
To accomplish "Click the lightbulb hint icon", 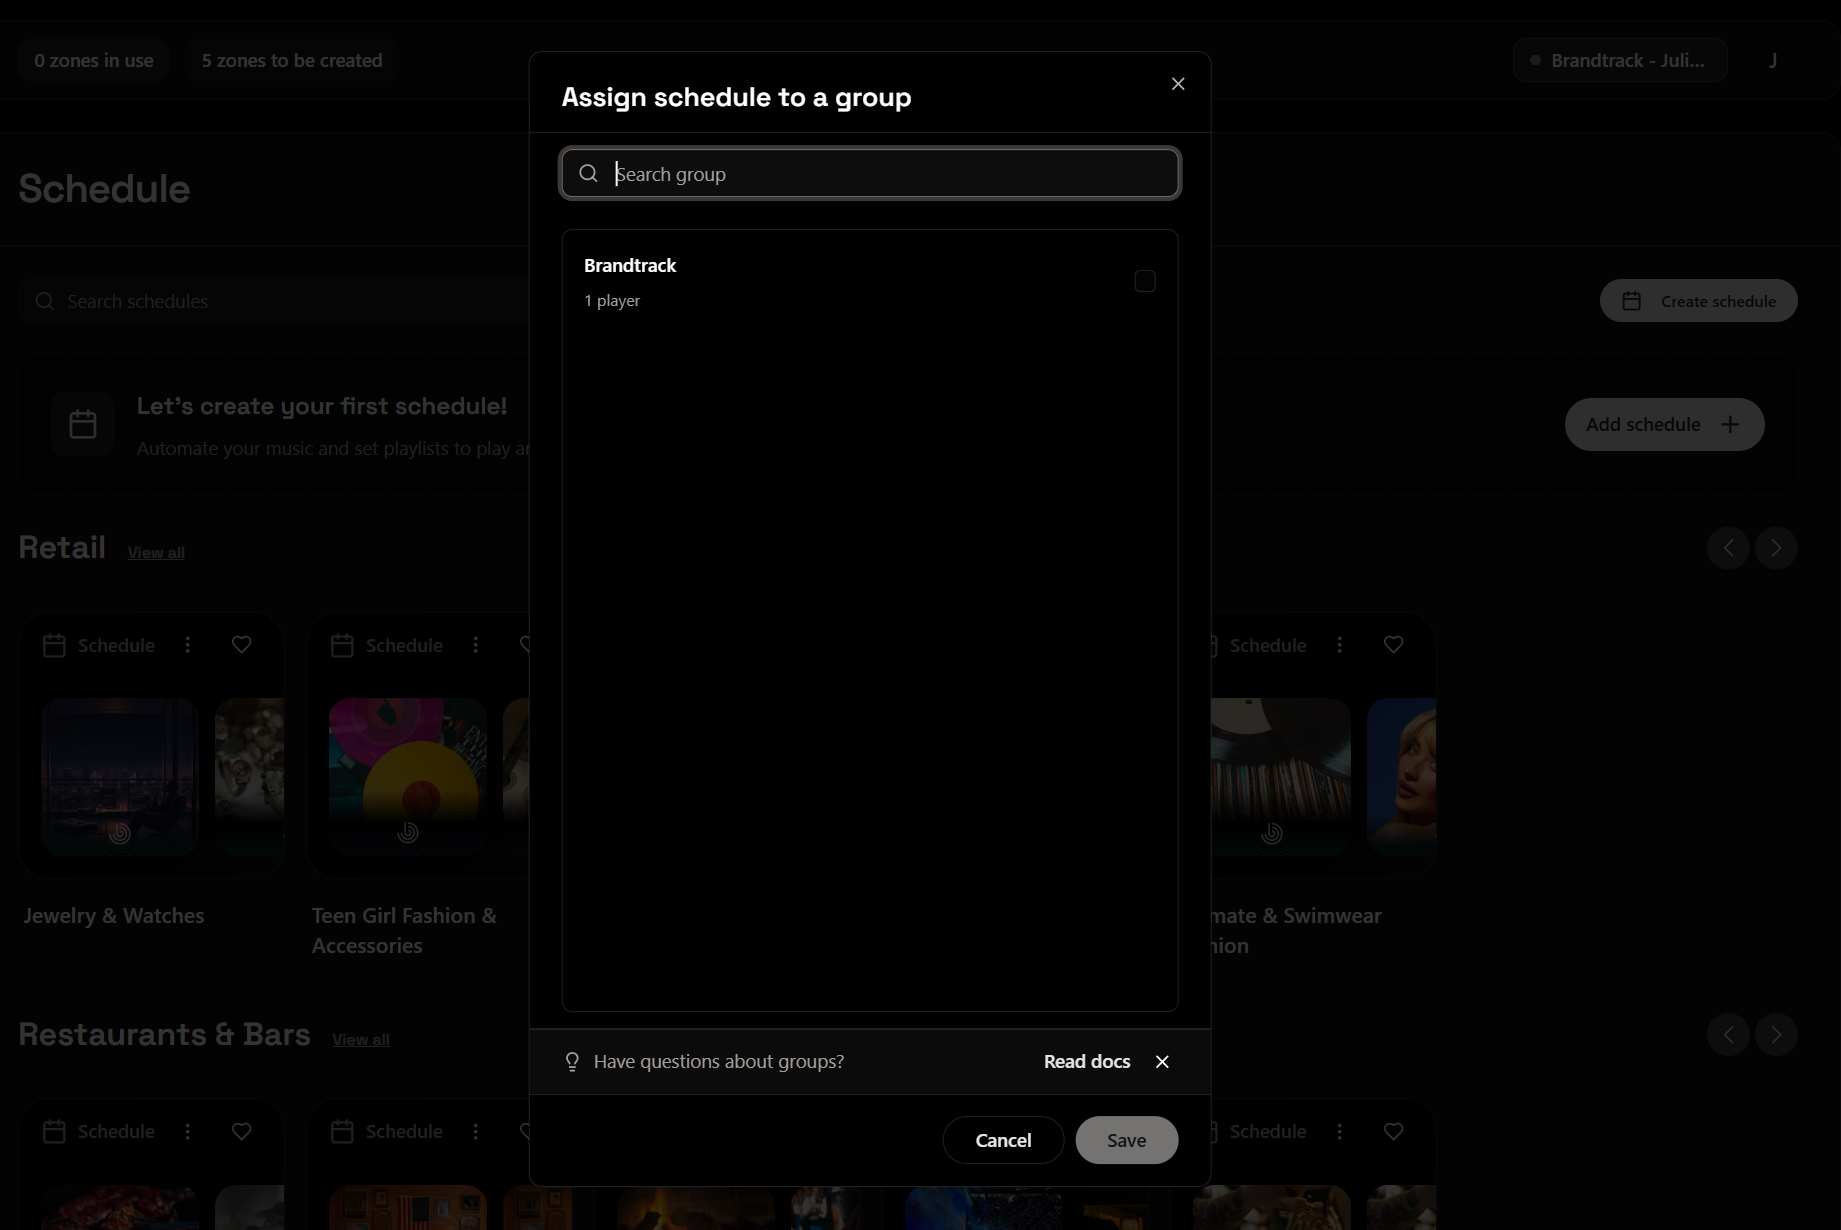I will (572, 1061).
